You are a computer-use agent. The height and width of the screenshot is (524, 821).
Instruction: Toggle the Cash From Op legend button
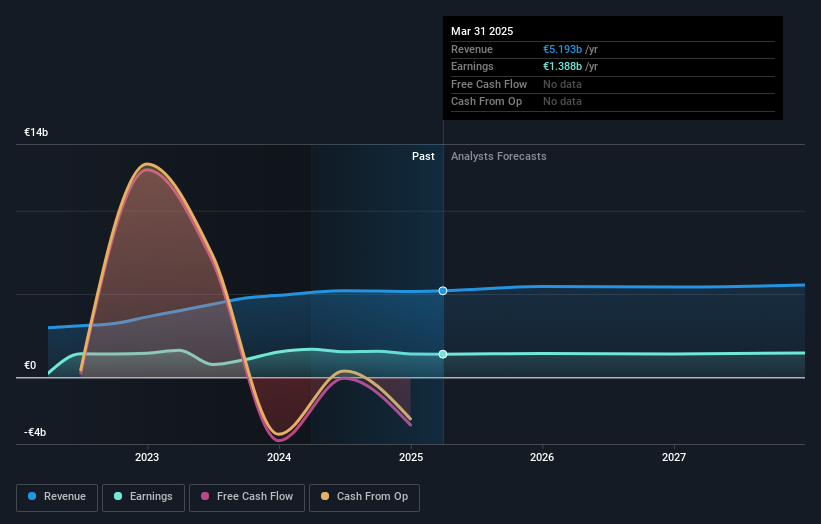tap(364, 497)
